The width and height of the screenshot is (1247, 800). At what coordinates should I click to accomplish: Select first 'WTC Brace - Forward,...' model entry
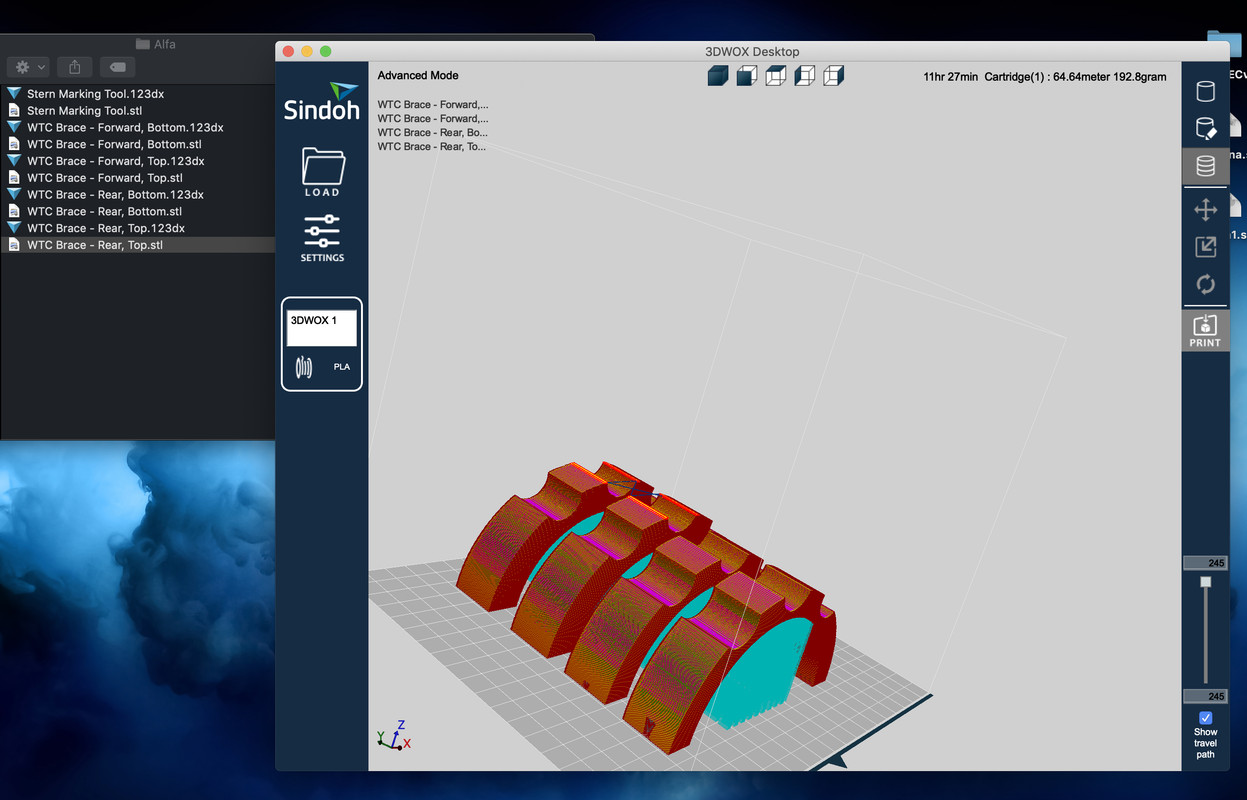coord(433,104)
